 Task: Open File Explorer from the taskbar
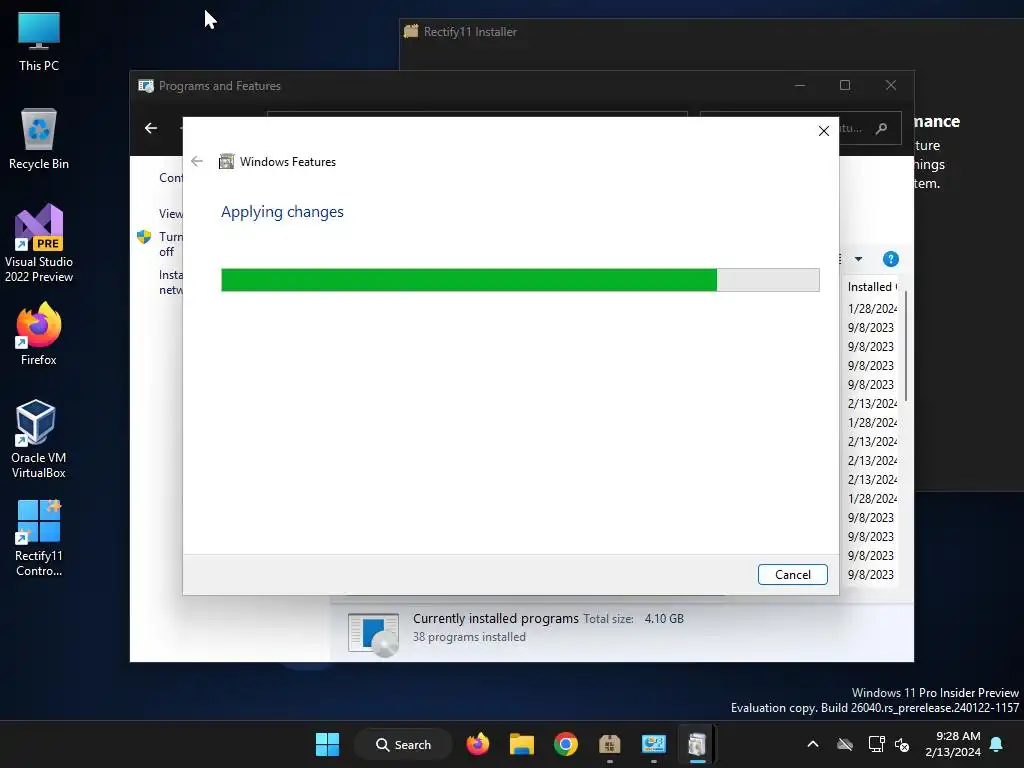click(x=521, y=744)
